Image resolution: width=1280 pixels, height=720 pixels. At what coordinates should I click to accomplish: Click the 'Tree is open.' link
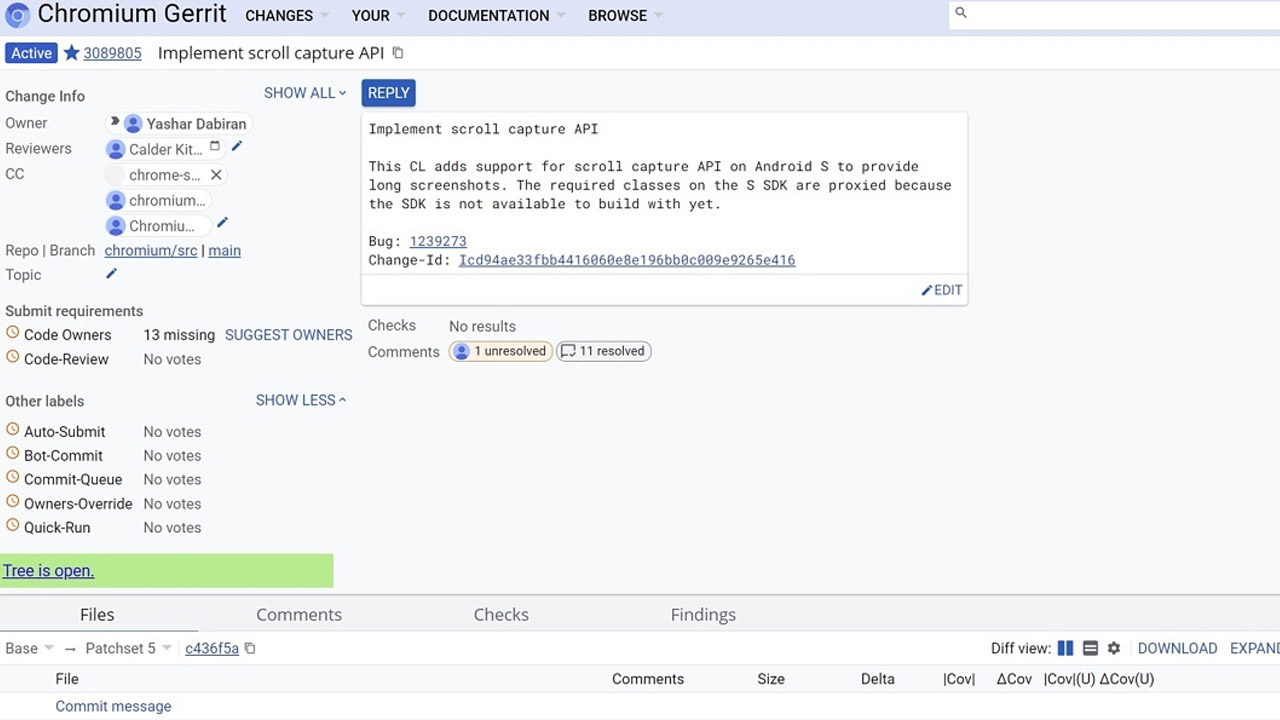pyautogui.click(x=48, y=570)
